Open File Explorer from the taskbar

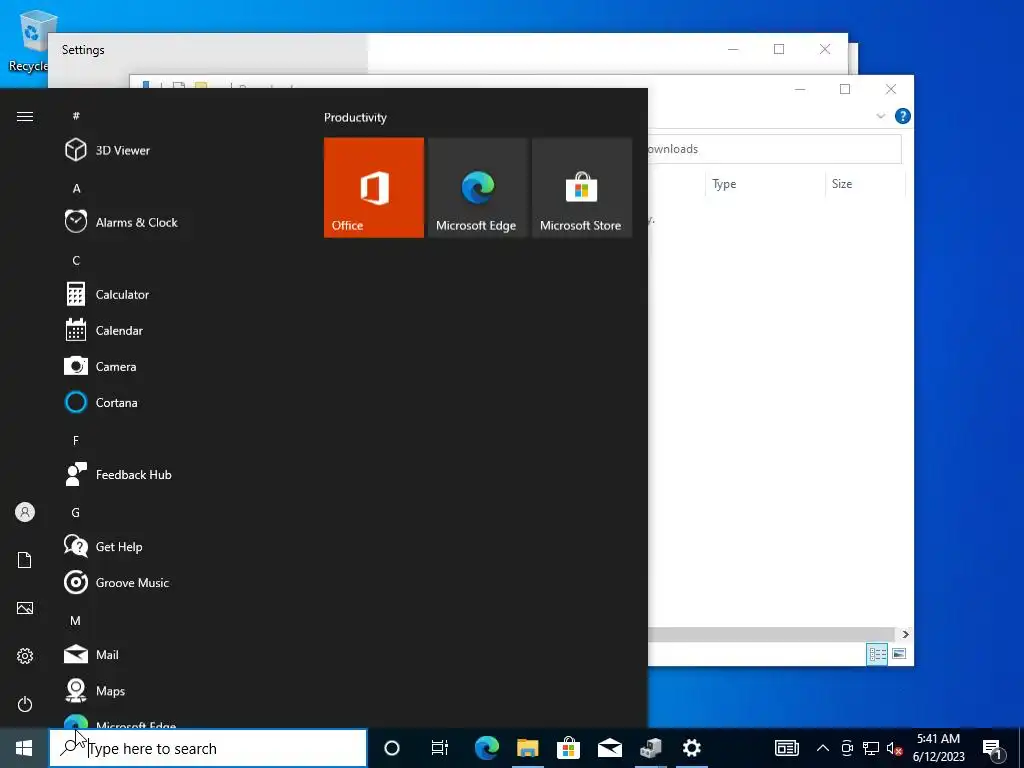(x=528, y=748)
